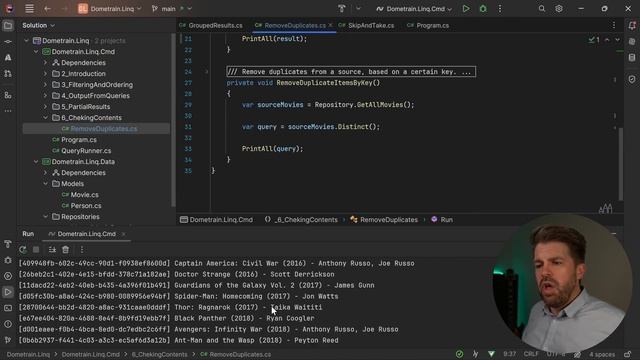This screenshot has width=640, height=360.
Task: Open the Build tool window hammer icon
Action: 8,244
